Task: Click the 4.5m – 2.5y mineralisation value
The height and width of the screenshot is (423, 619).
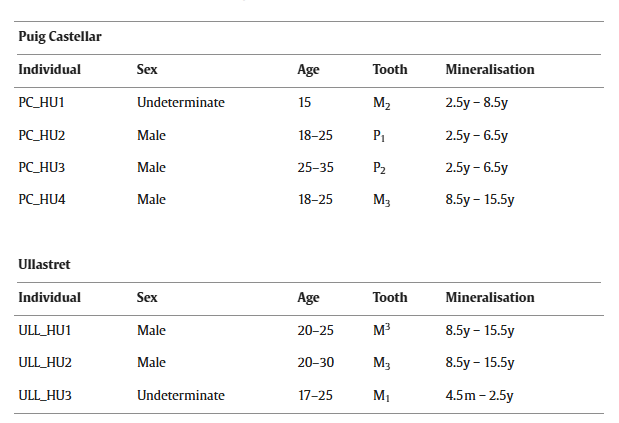Action: tap(479, 395)
